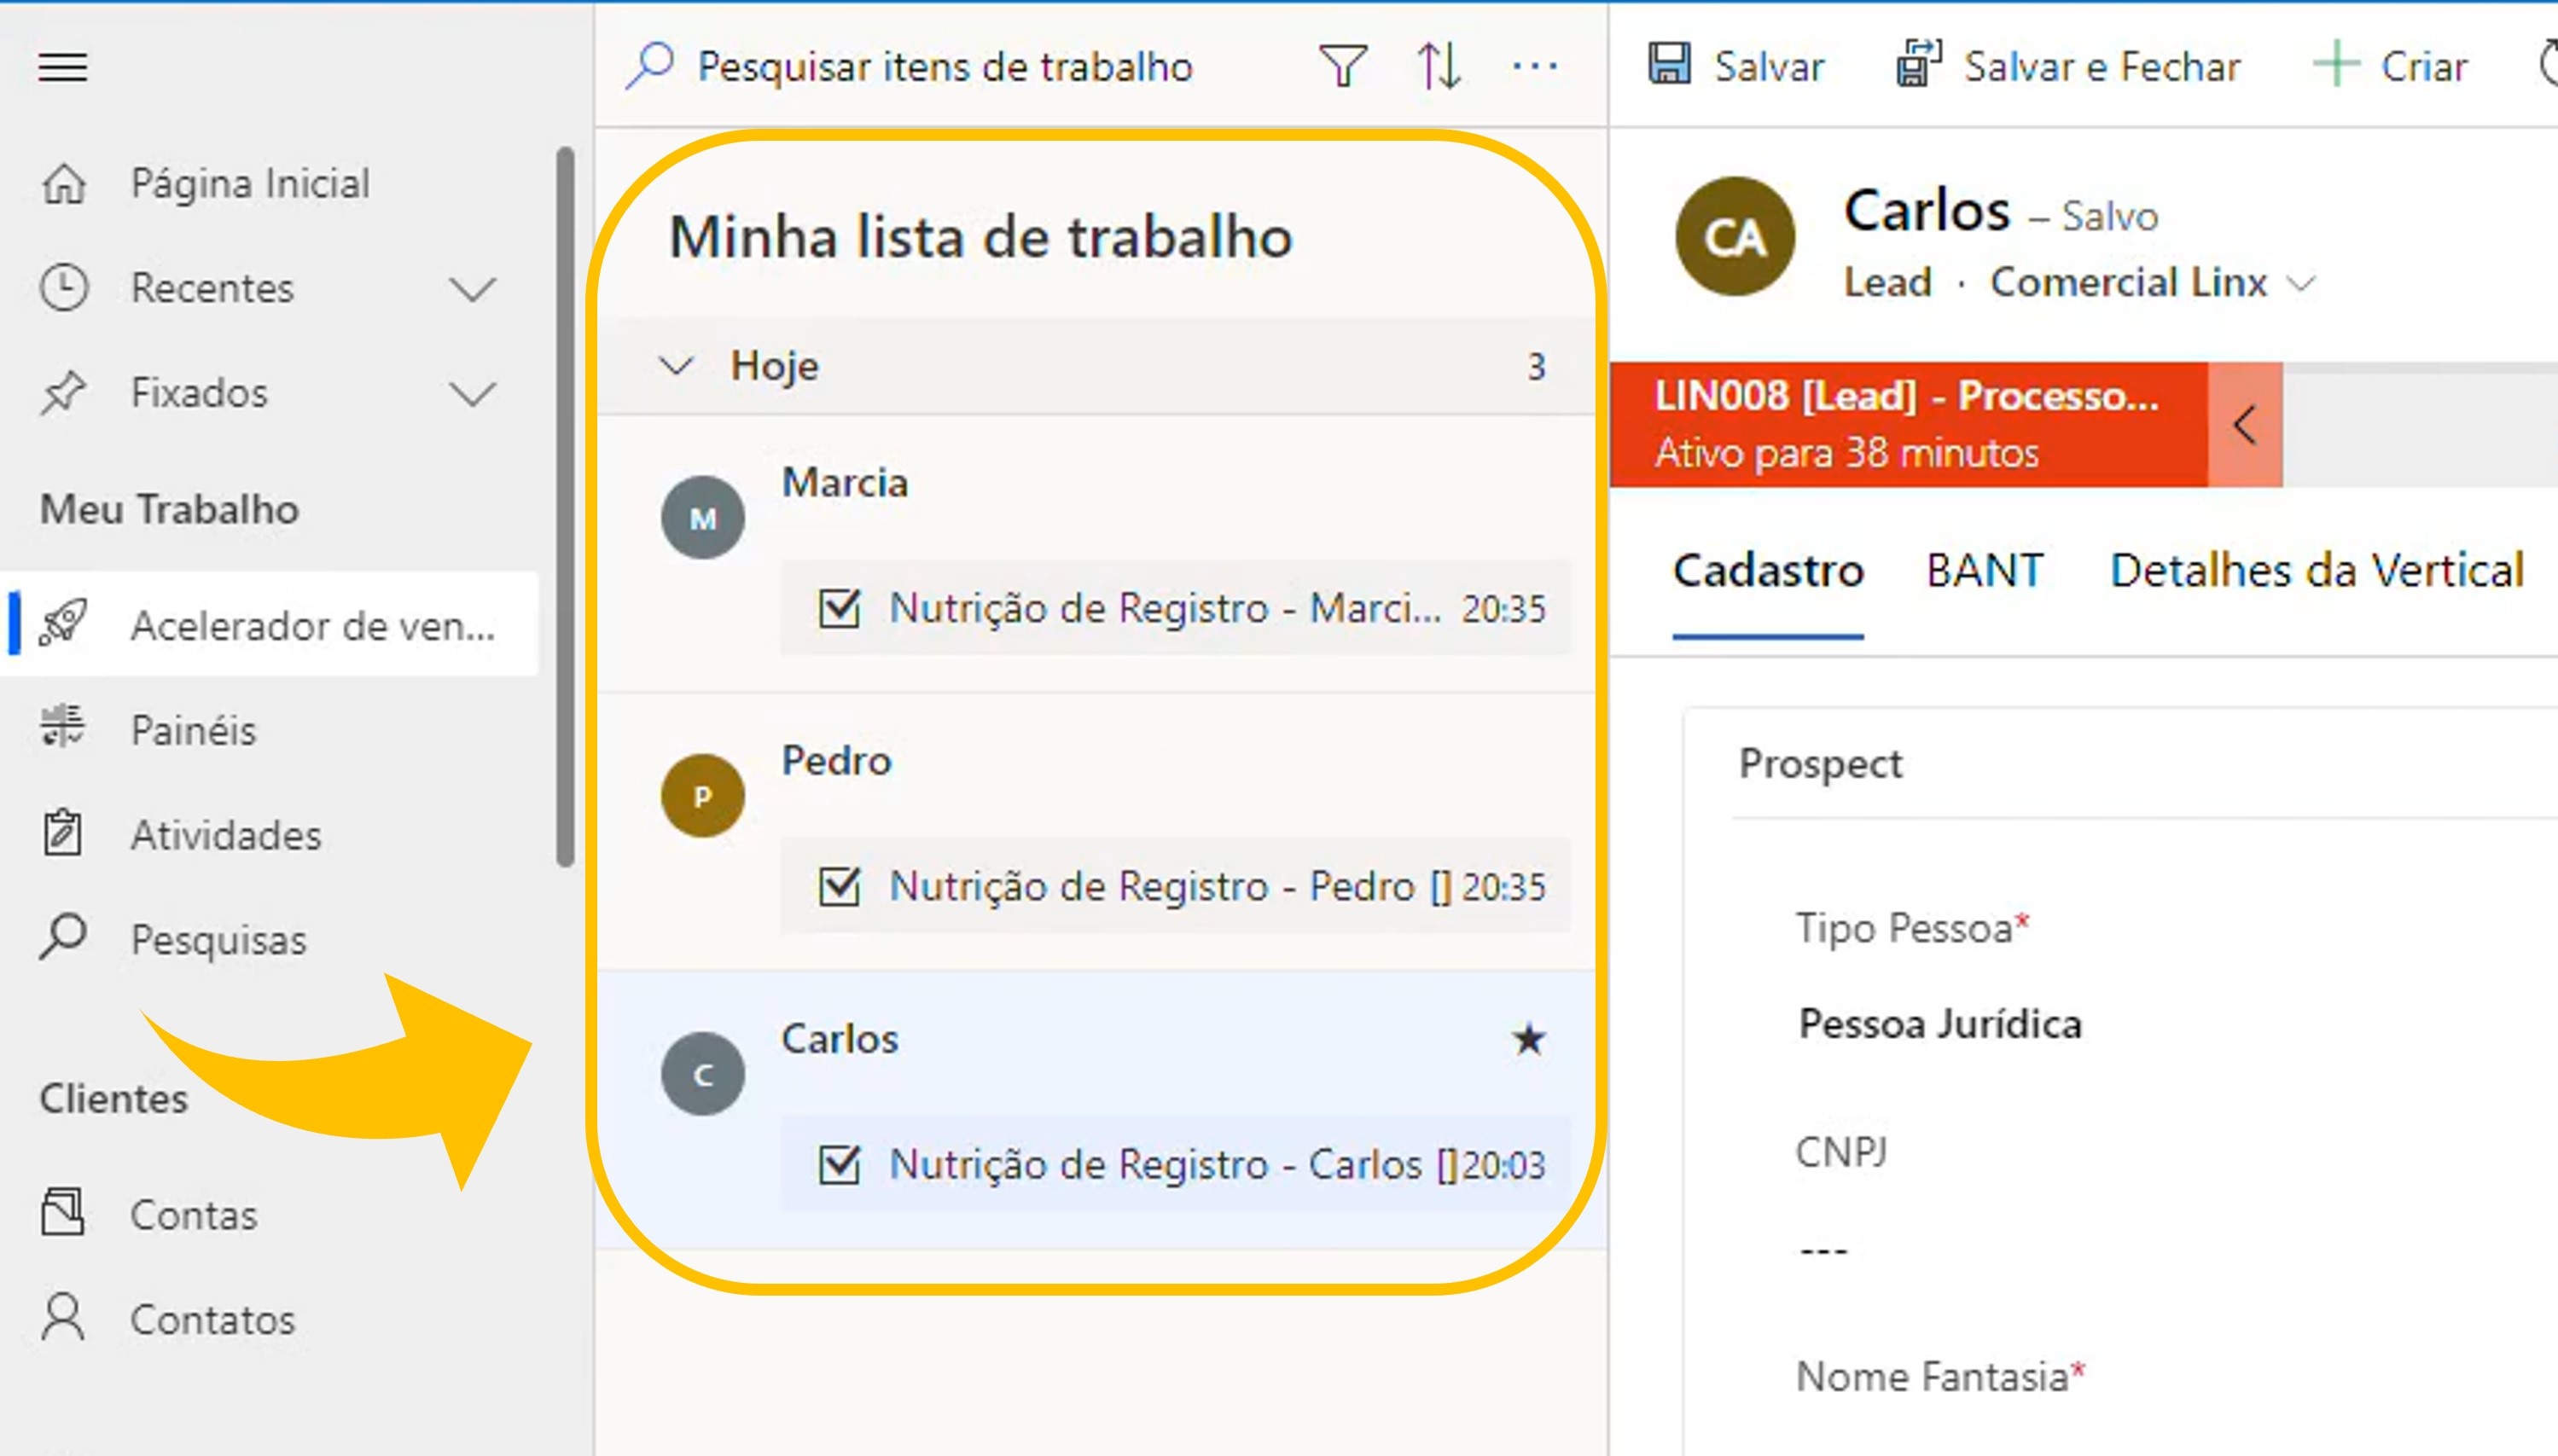2558x1456 pixels.
Task: Click the star icon on Carlos
Action: pyautogui.click(x=1528, y=1040)
